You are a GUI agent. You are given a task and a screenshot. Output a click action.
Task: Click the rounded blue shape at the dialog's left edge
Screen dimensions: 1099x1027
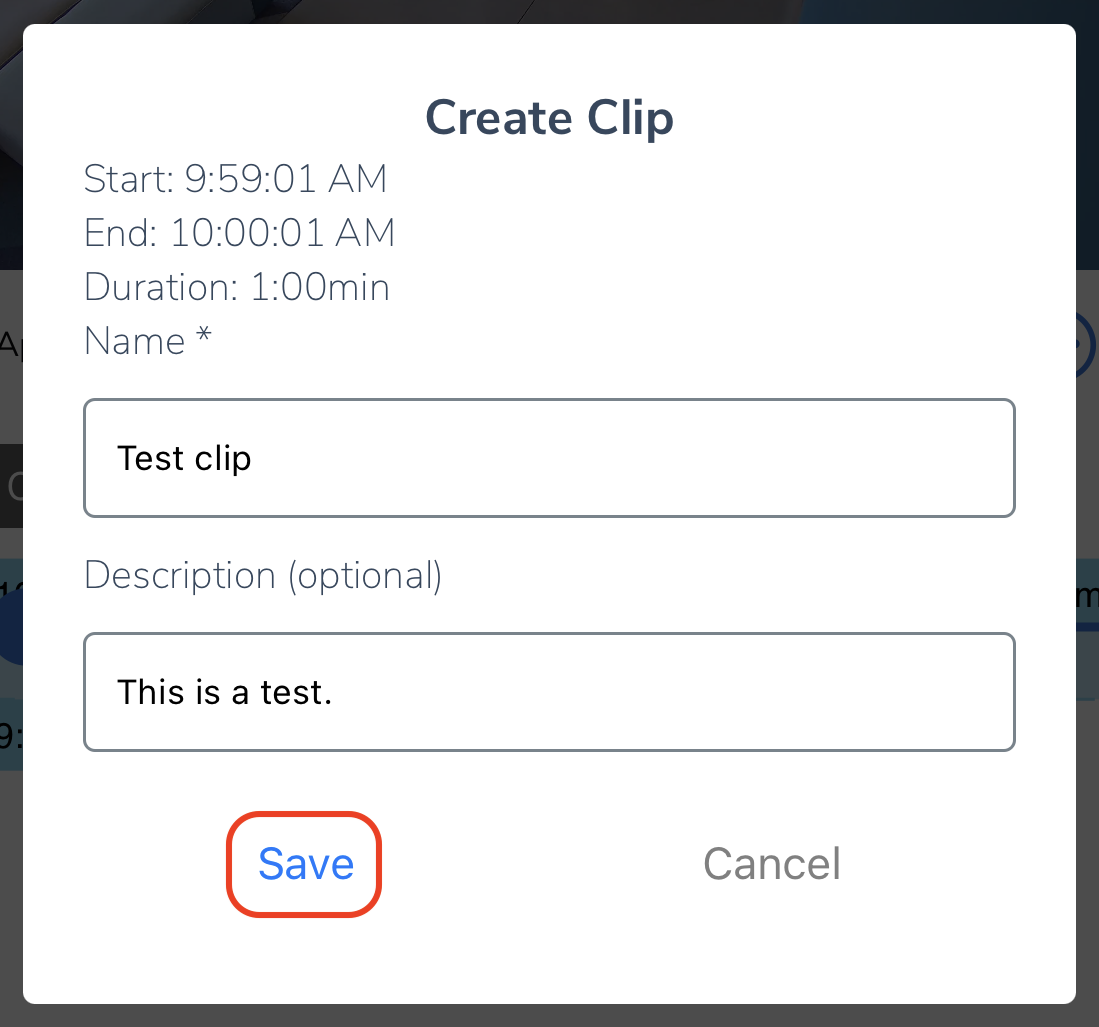coord(11,627)
